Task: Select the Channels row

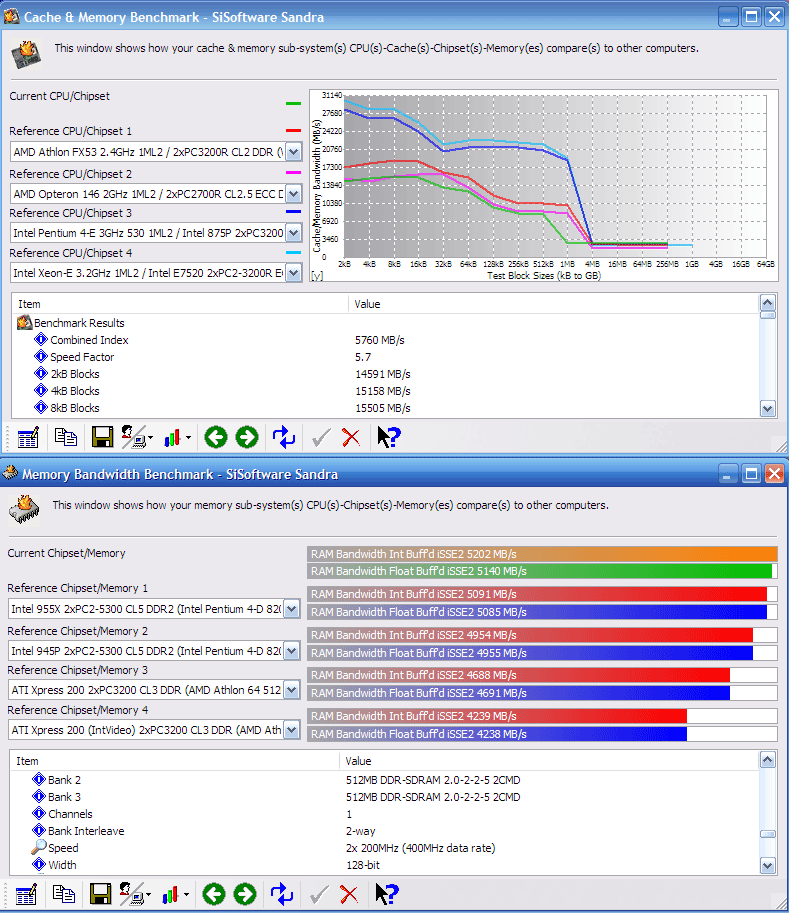Action: click(x=384, y=813)
